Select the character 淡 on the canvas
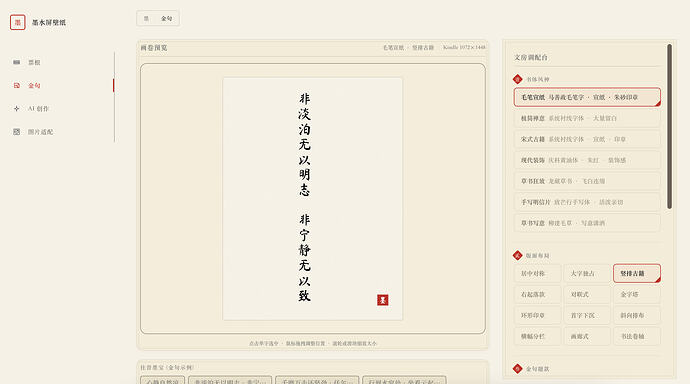Image resolution: width=690 pixels, height=384 pixels. click(x=305, y=114)
